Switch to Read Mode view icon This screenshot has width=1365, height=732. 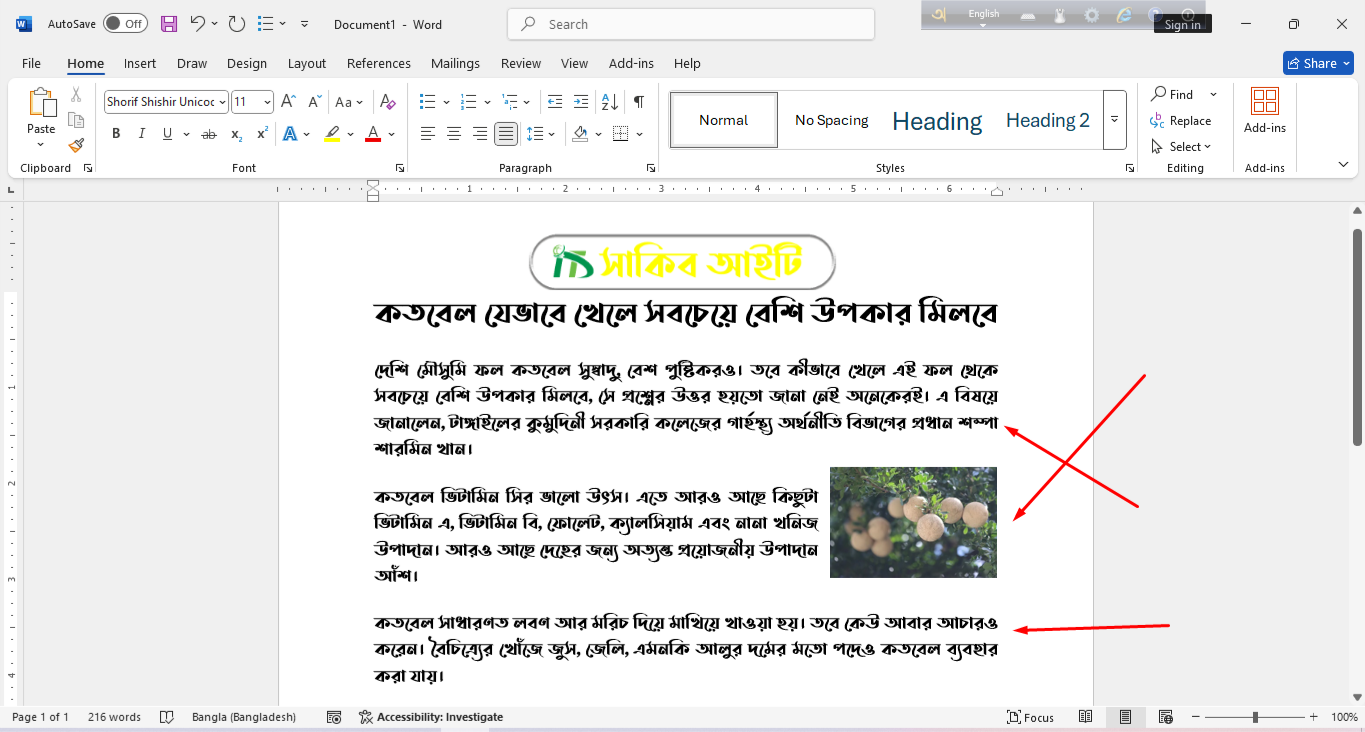[1085, 717]
